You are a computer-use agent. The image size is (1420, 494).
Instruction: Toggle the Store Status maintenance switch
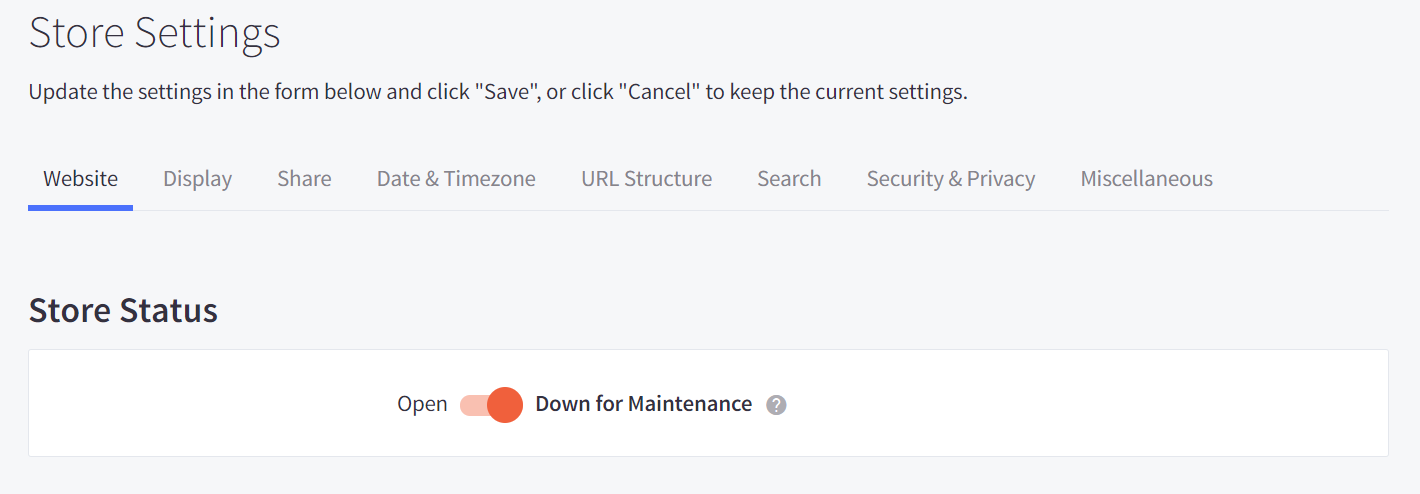click(x=491, y=405)
